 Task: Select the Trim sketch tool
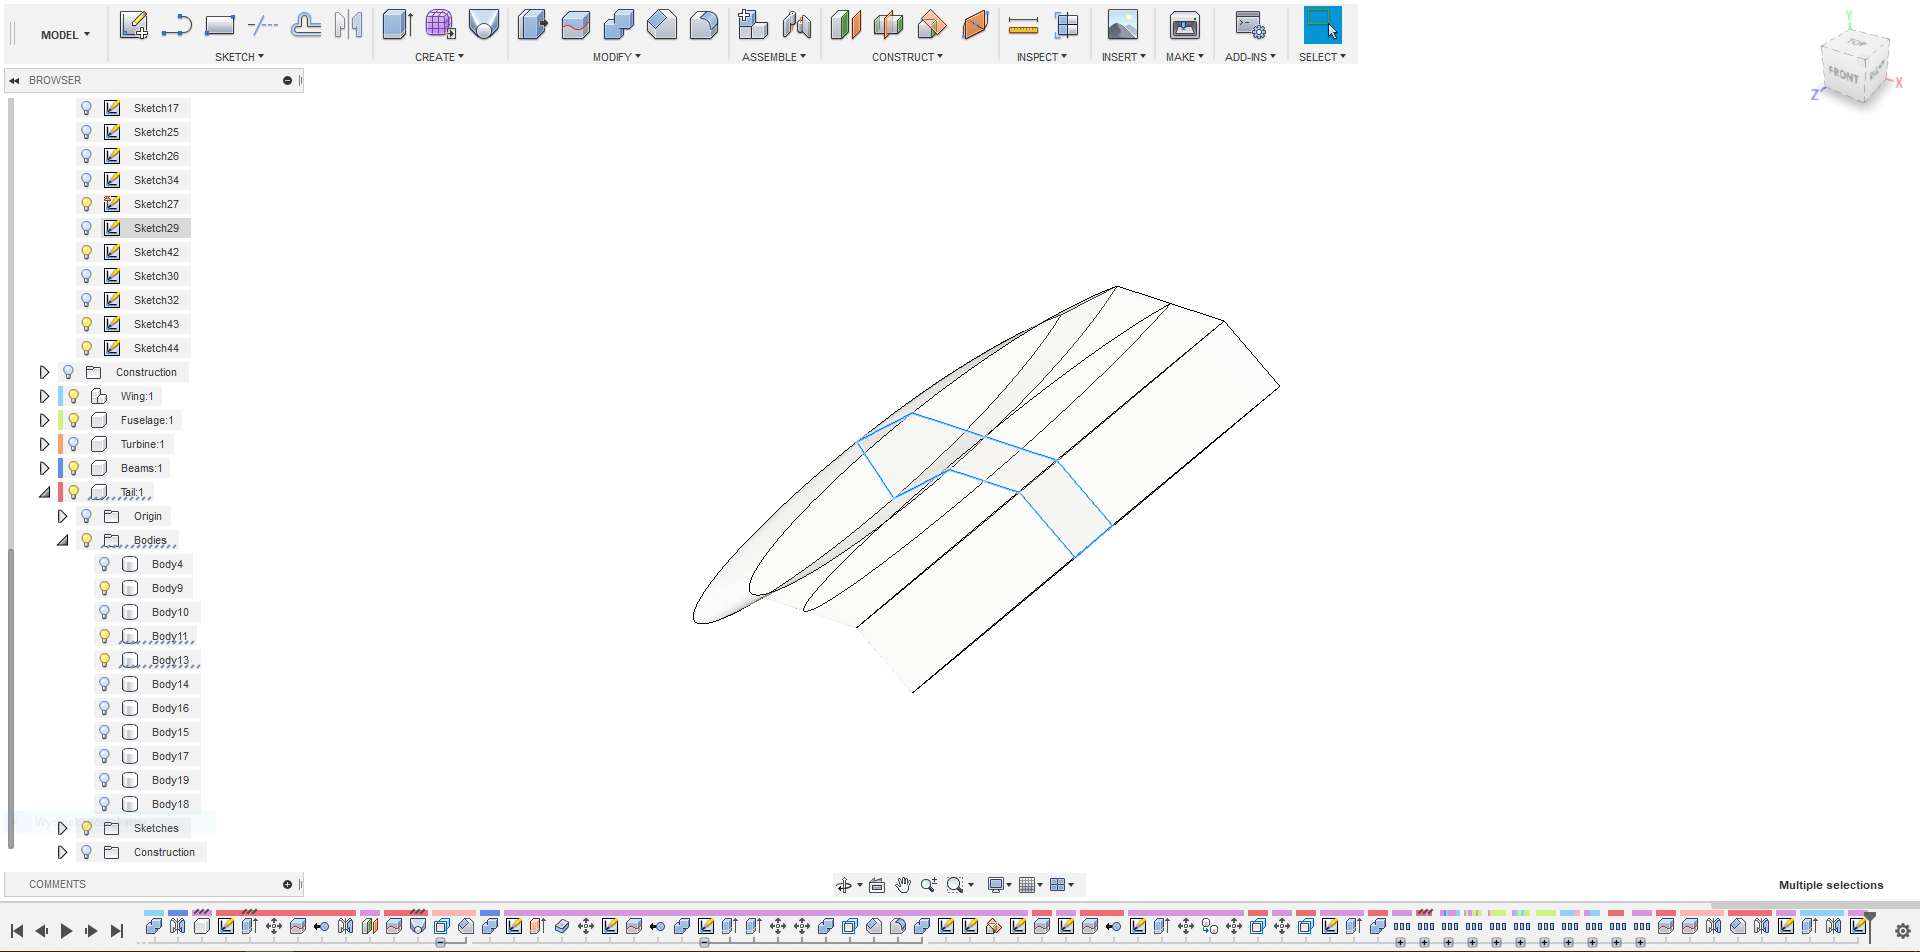(263, 25)
